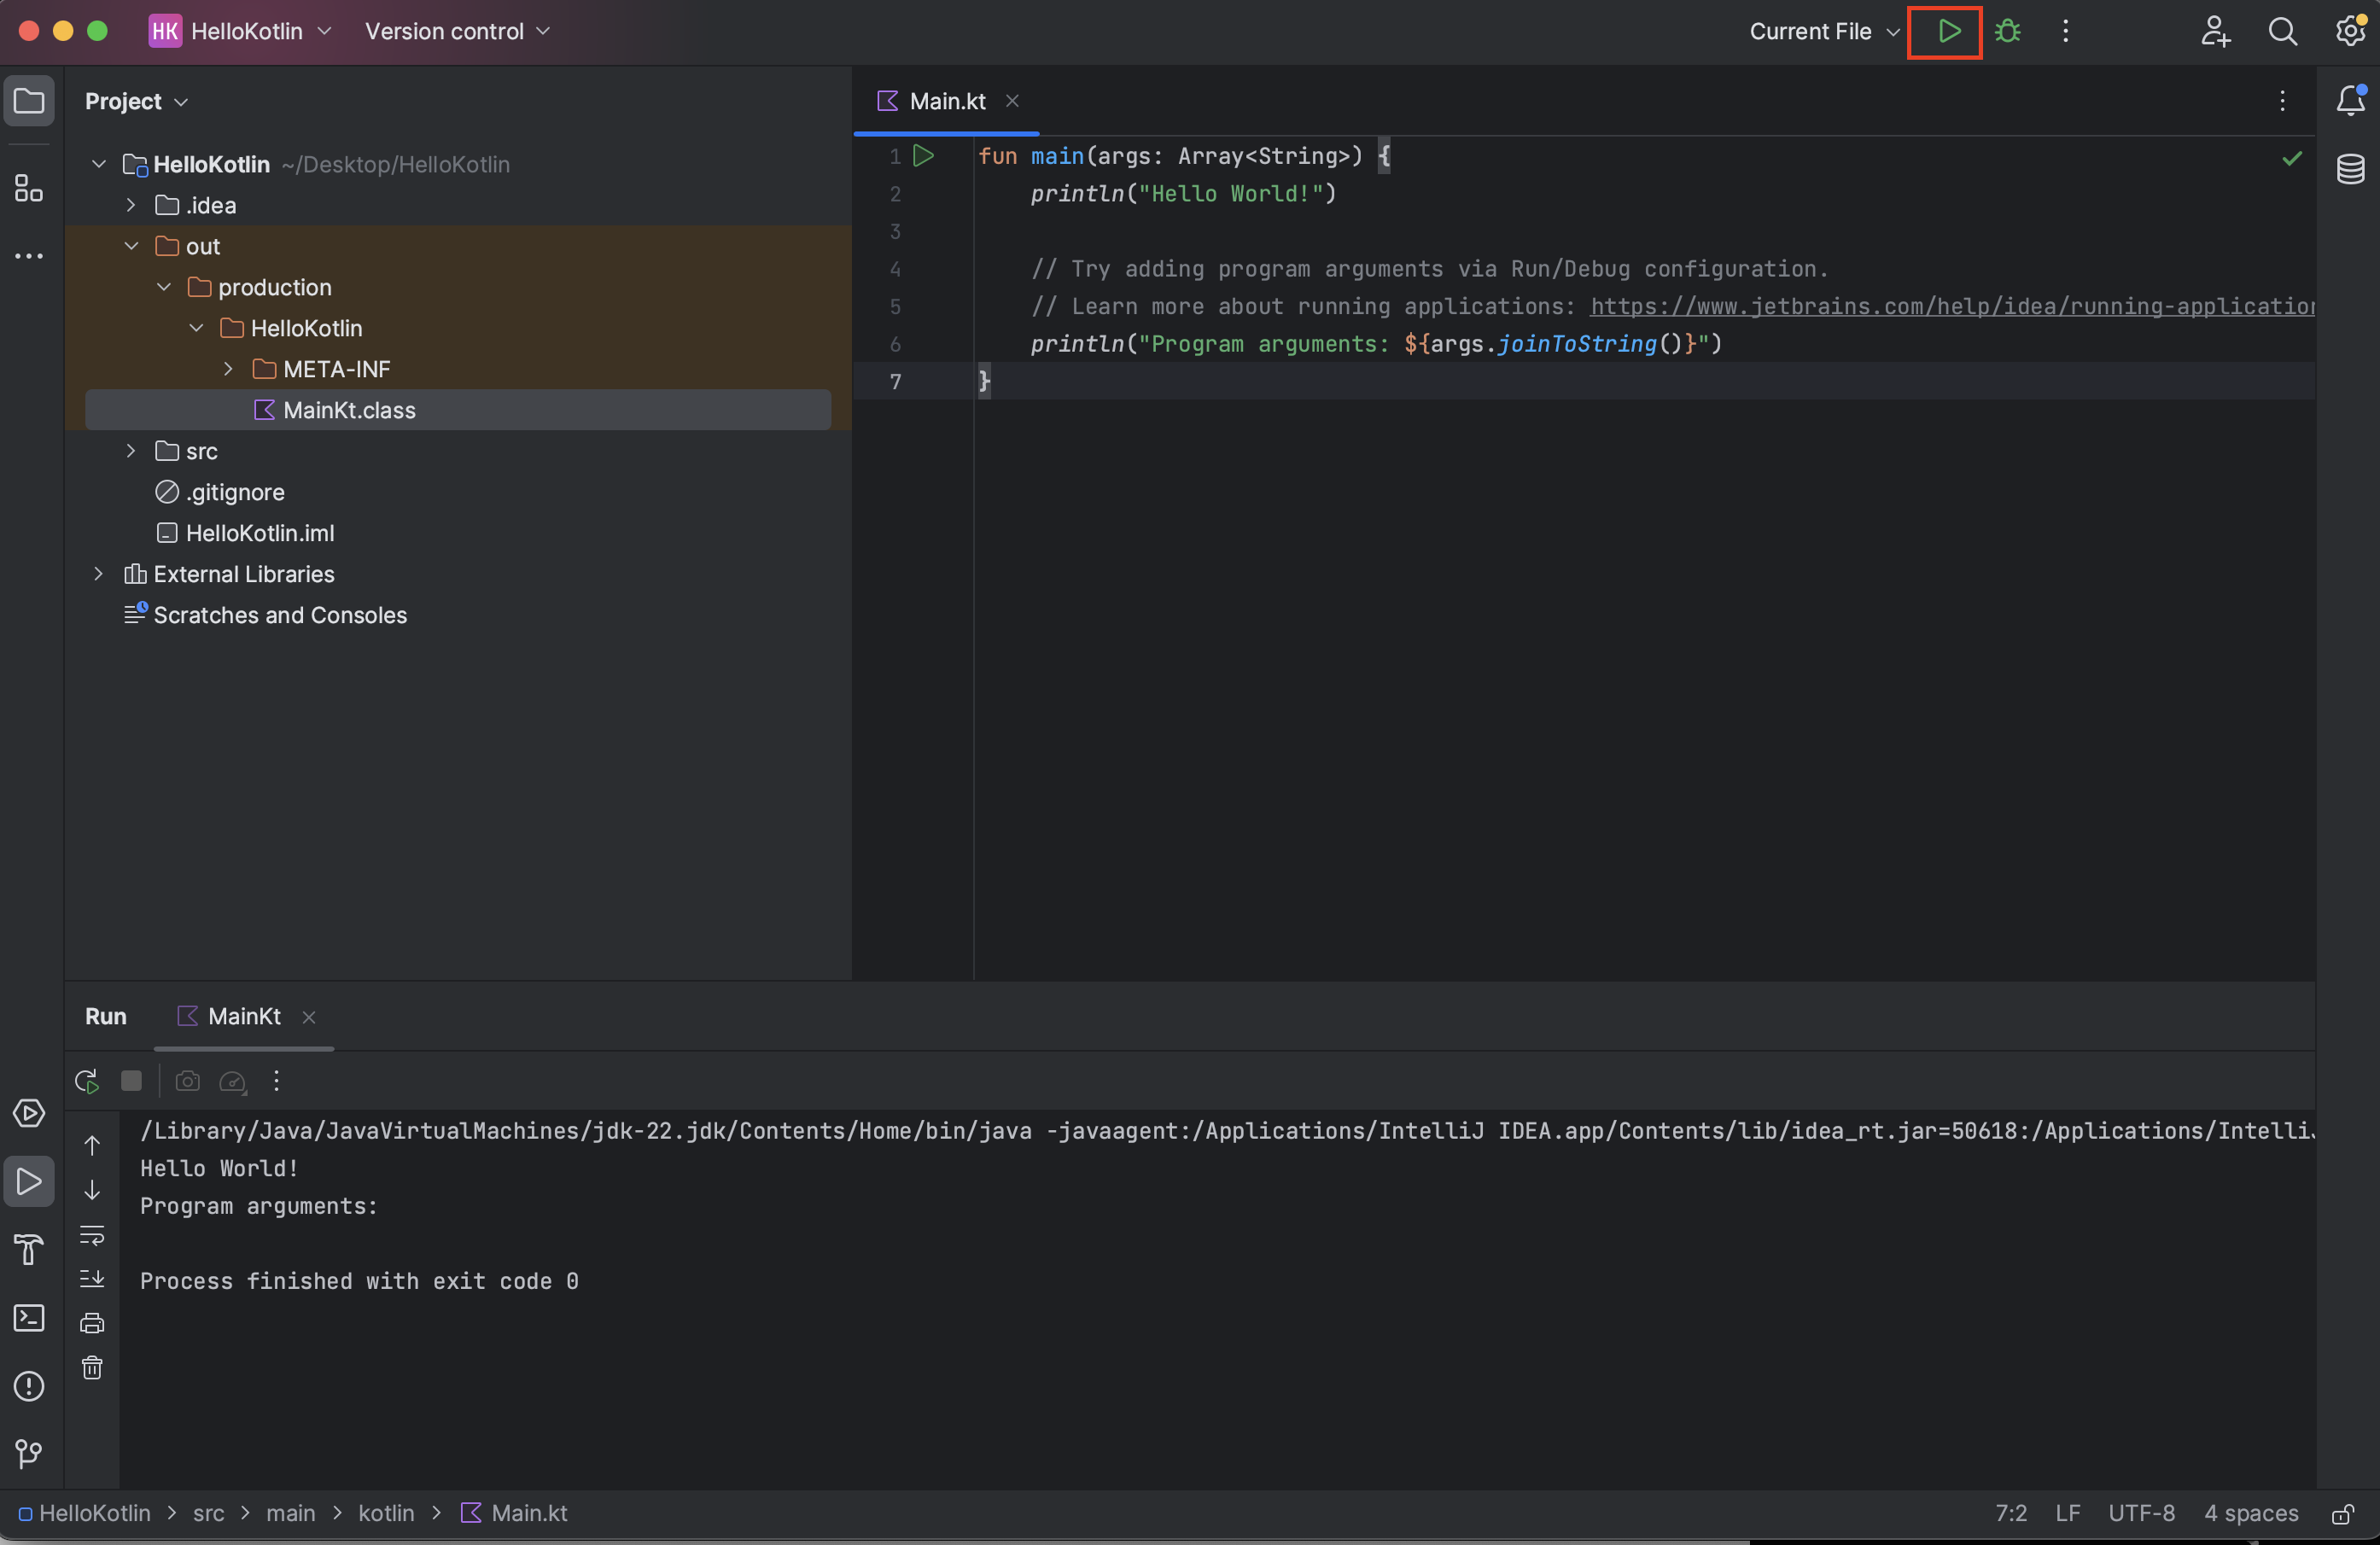Select HelloKotlin.iml in project tree
2380x1545 pixels.
(x=259, y=533)
